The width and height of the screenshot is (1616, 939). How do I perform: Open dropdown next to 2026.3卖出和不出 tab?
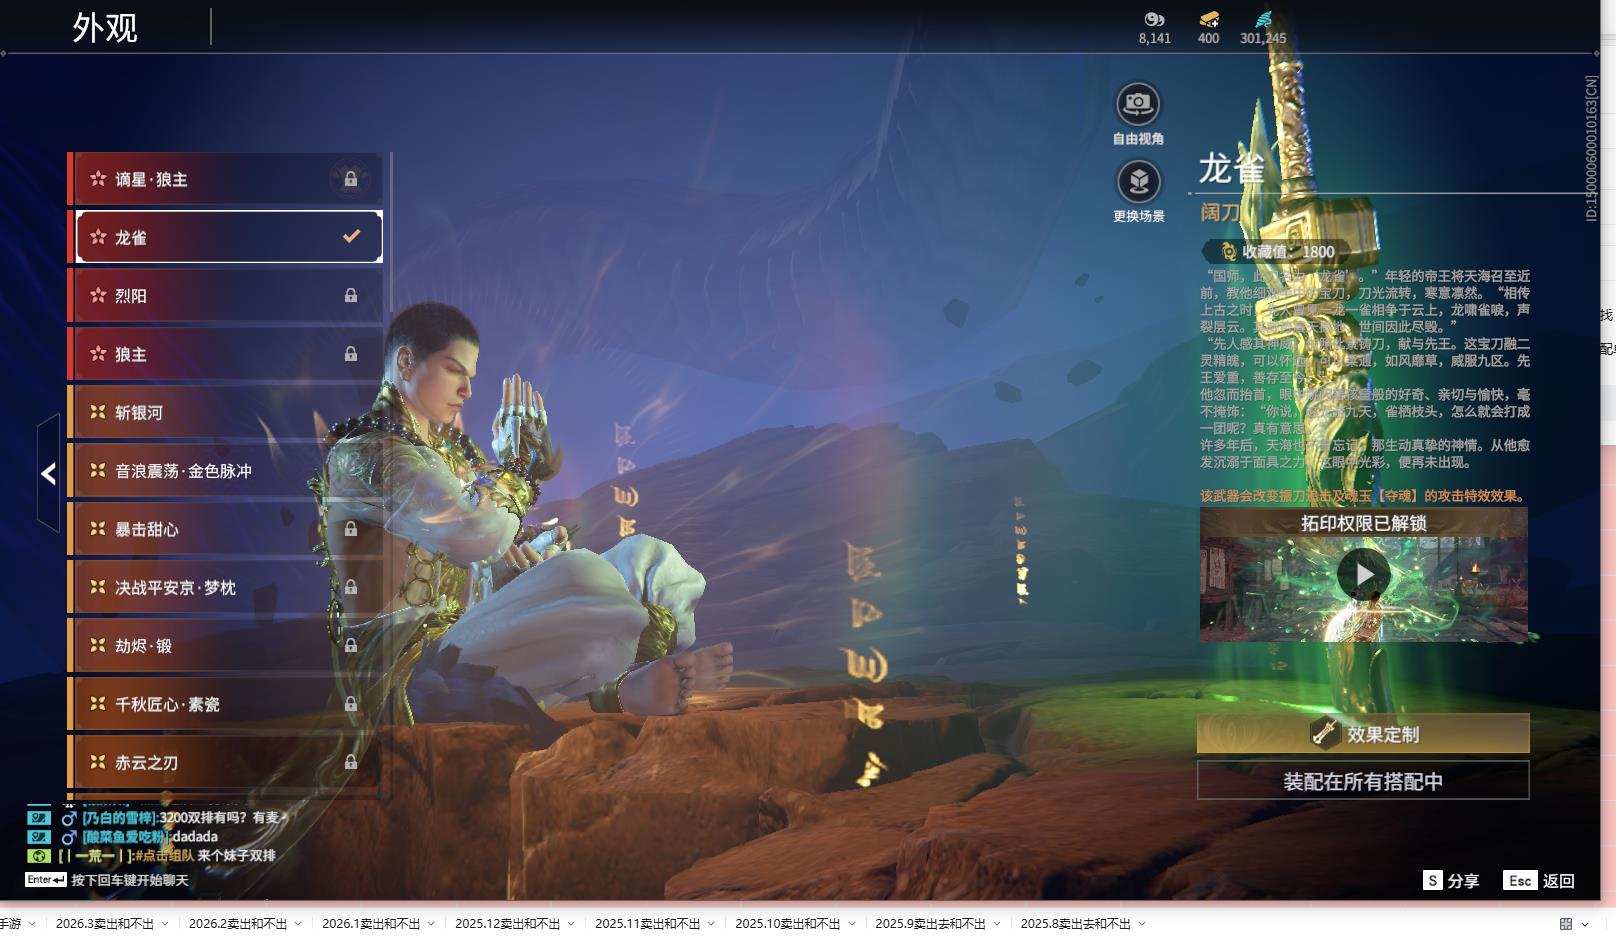(x=165, y=924)
